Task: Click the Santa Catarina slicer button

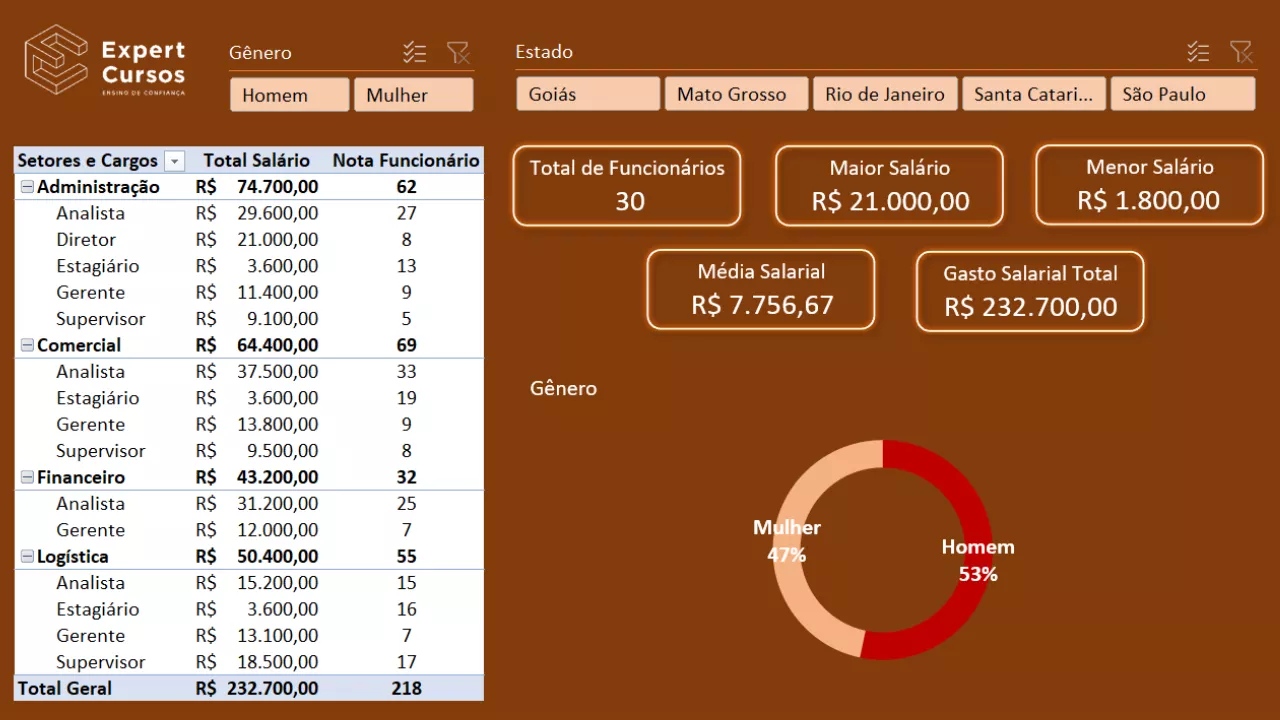Action: (x=1034, y=93)
